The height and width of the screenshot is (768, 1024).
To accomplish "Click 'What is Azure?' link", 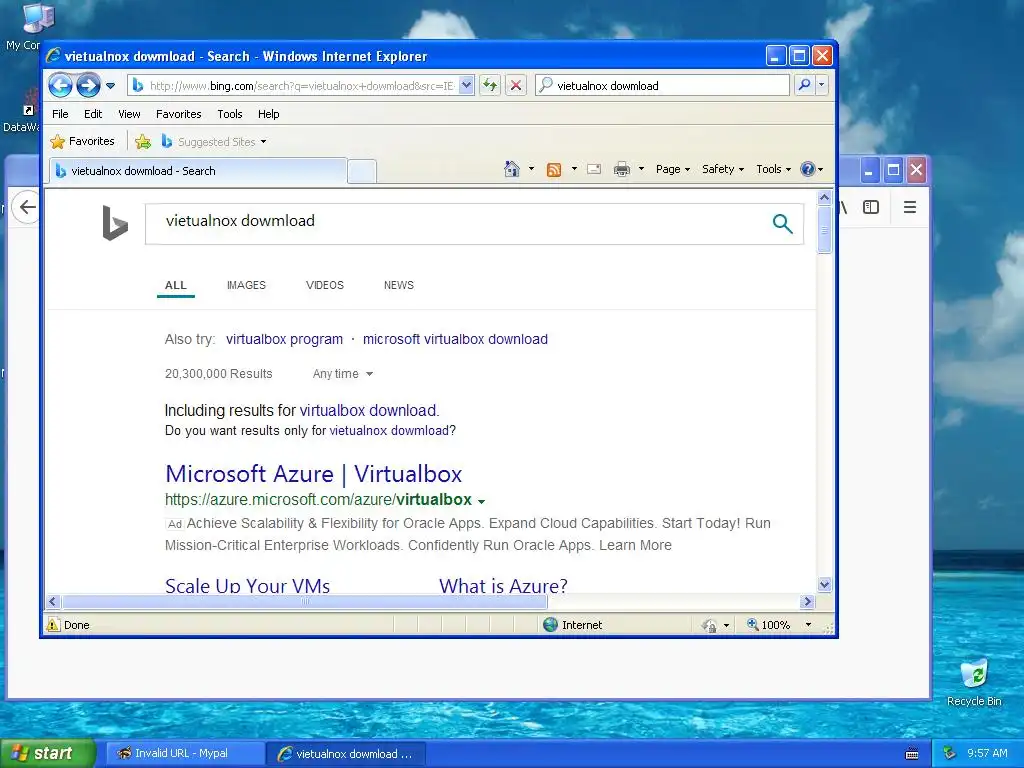I will [x=503, y=586].
